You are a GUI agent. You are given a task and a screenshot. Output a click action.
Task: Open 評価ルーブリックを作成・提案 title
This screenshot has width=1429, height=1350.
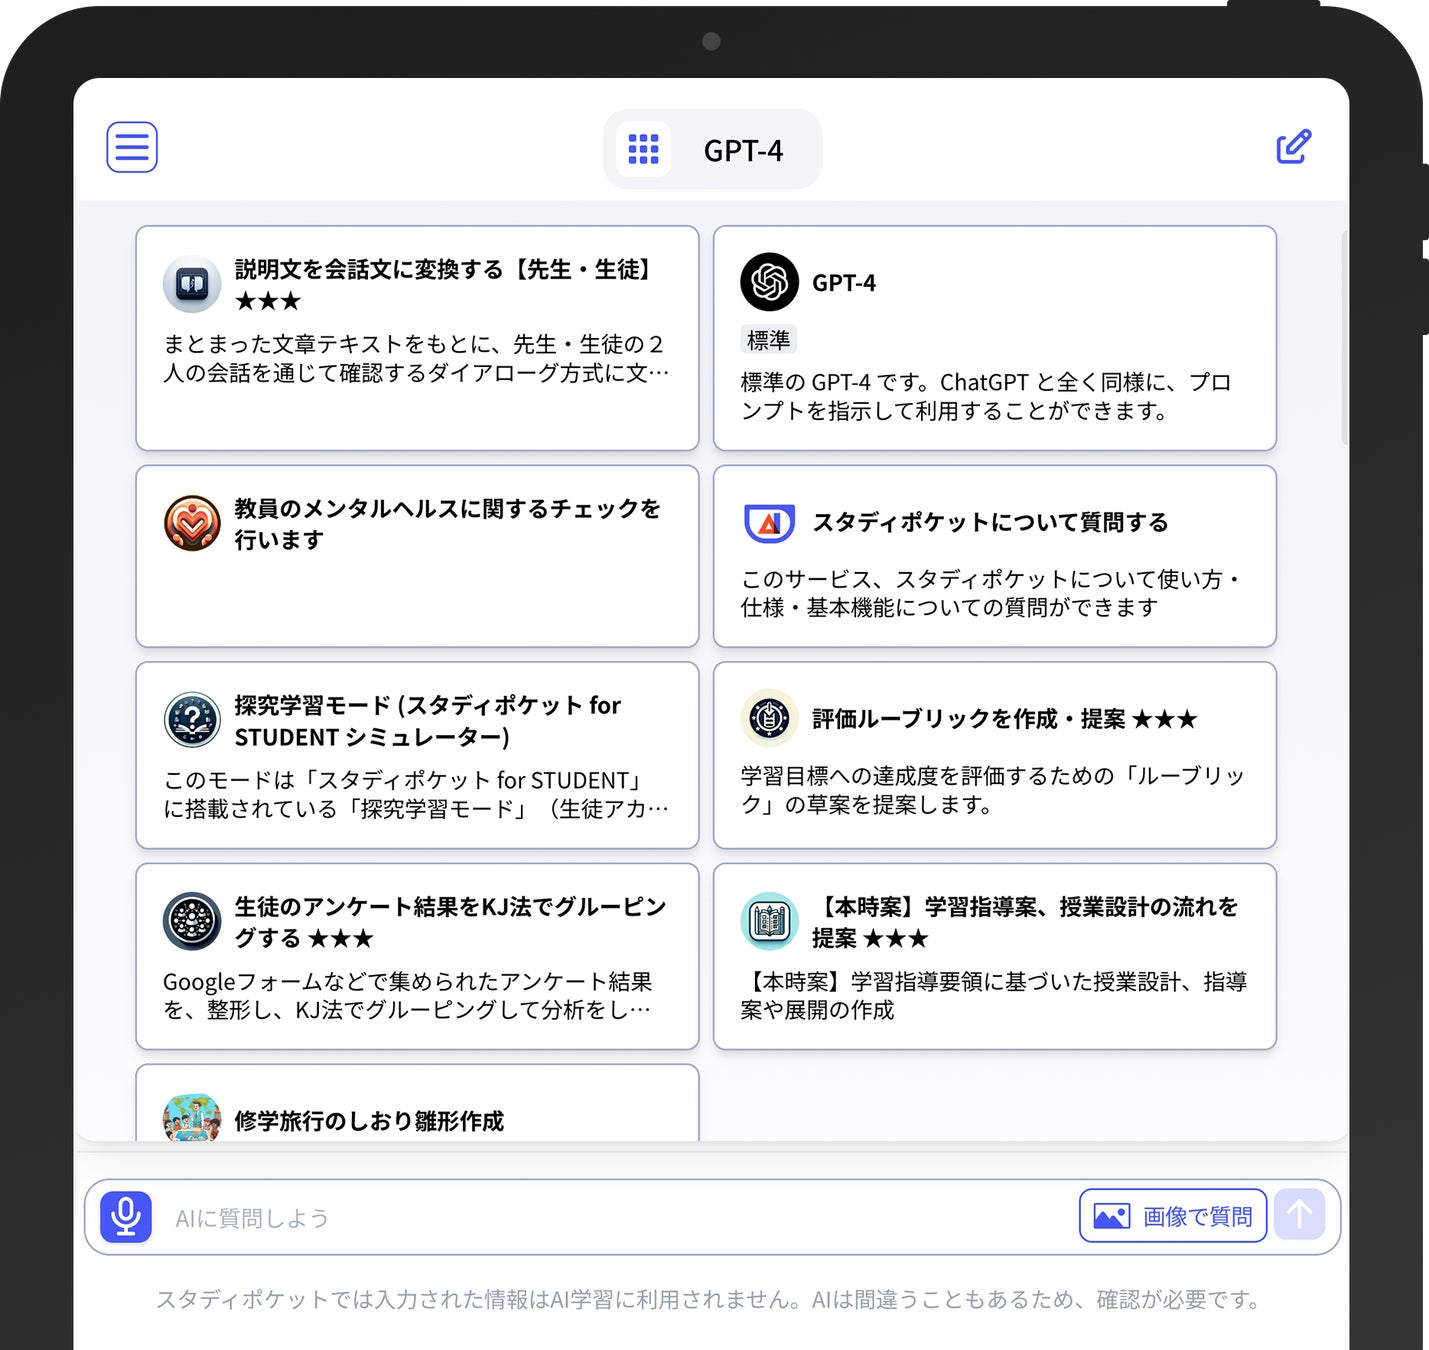(x=1005, y=719)
